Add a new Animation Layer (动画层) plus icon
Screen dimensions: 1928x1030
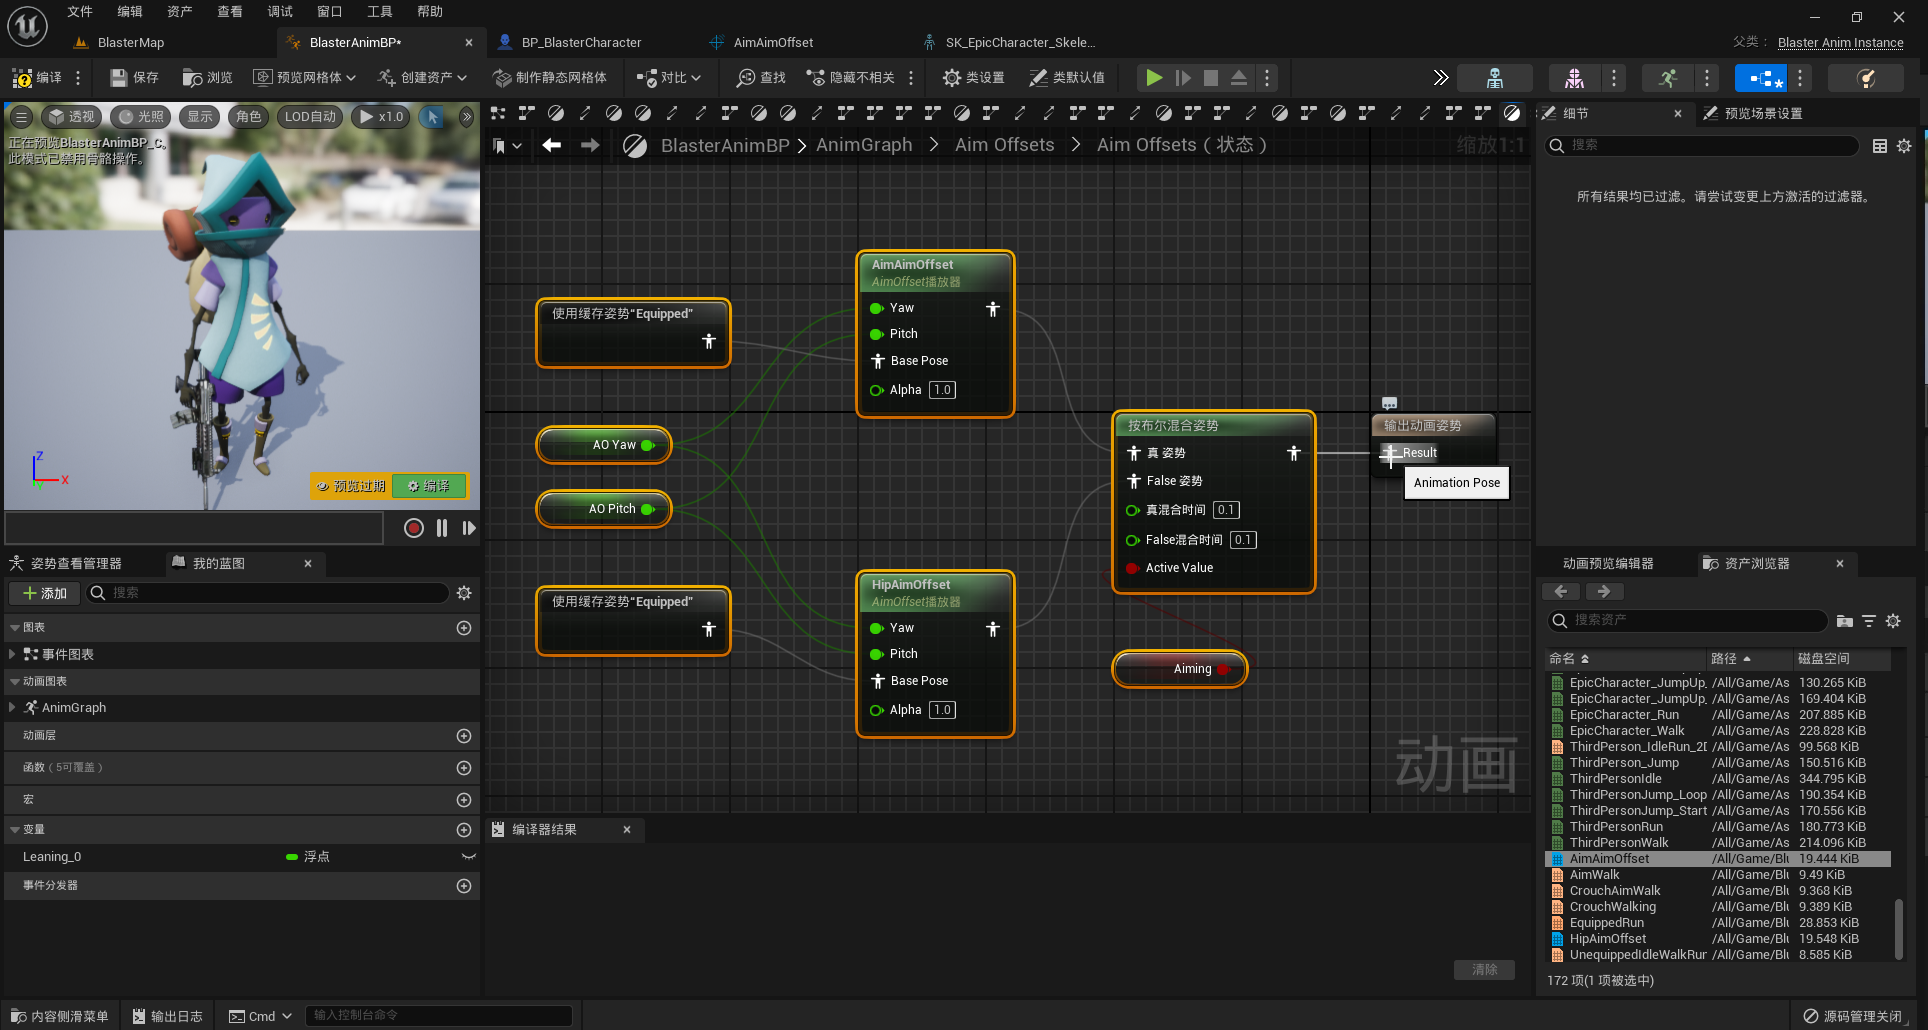point(464,736)
